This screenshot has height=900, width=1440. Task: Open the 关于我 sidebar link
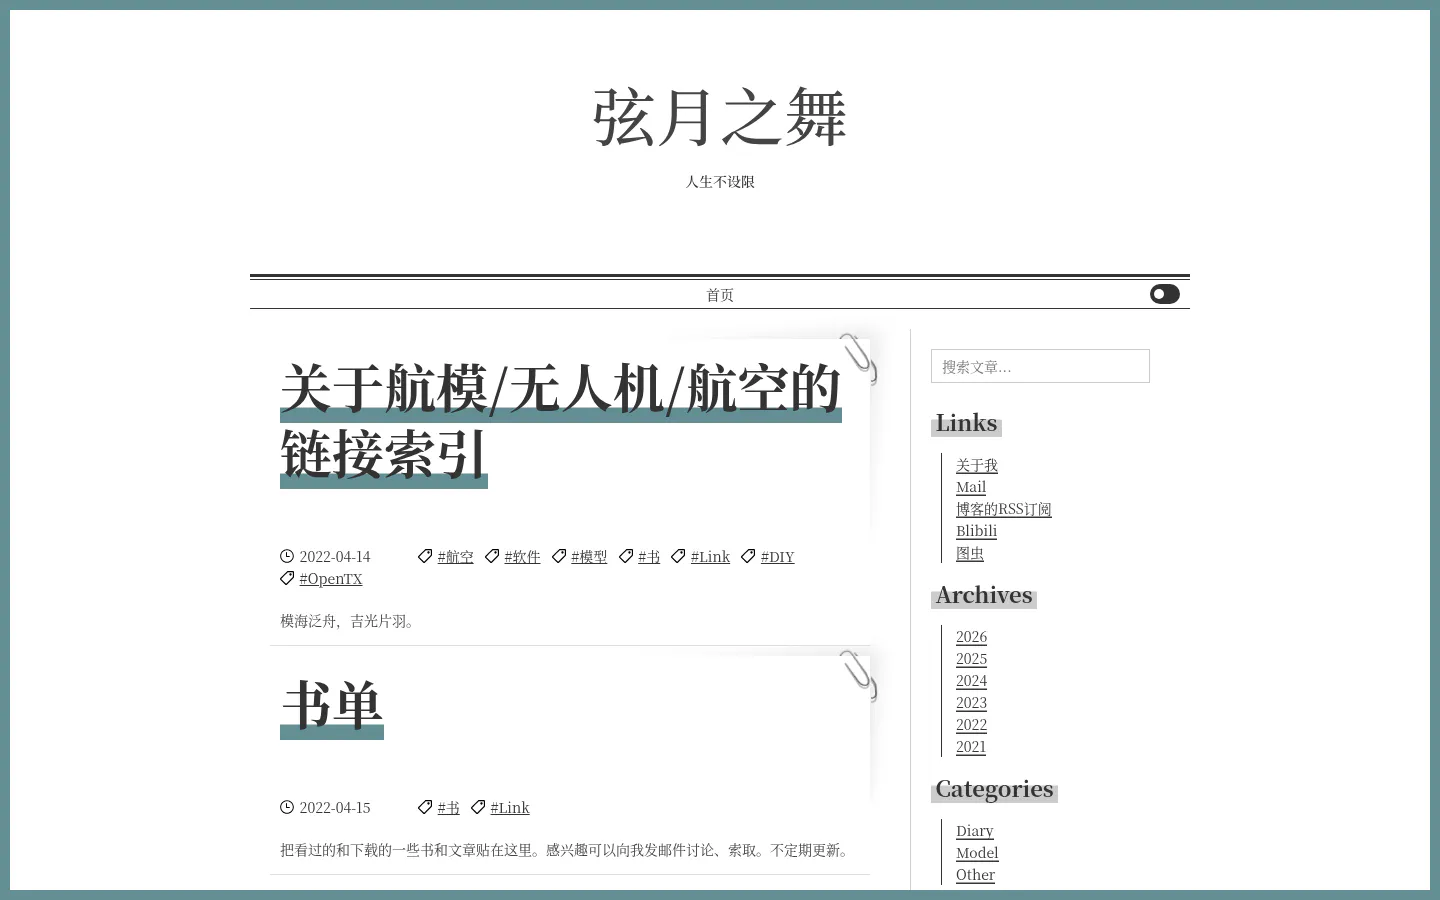[x=977, y=465]
